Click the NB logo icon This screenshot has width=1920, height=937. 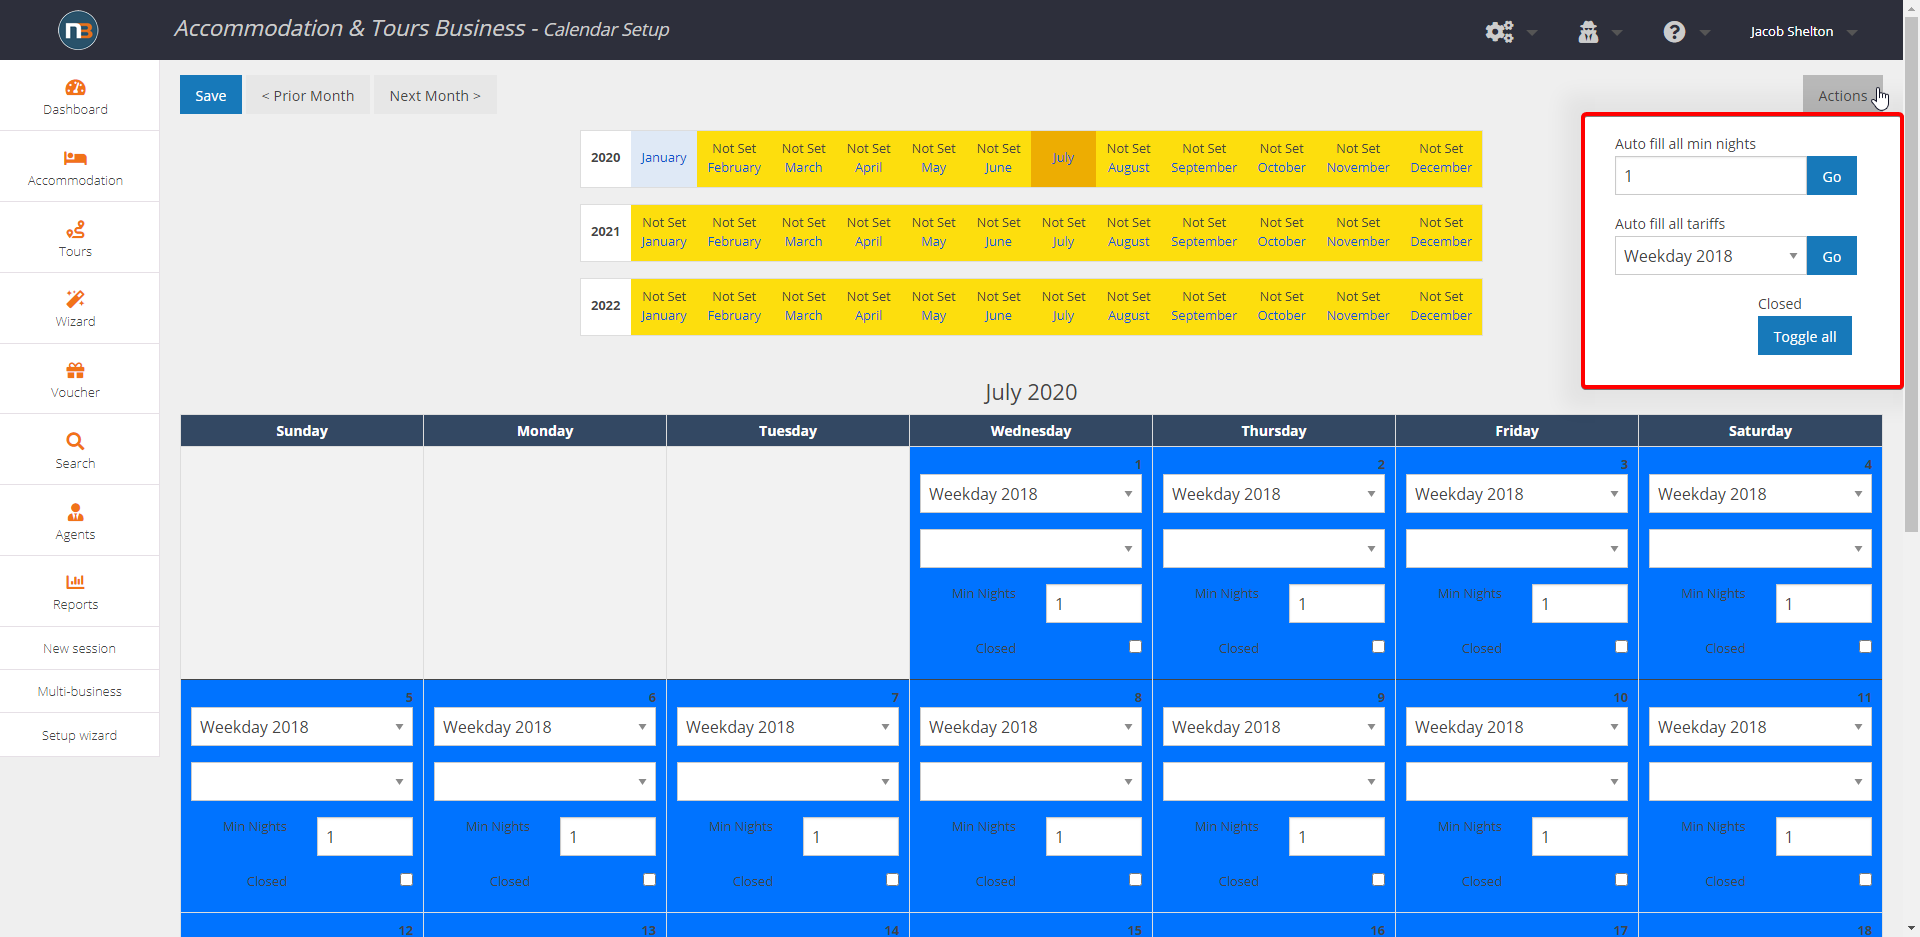pos(78,30)
